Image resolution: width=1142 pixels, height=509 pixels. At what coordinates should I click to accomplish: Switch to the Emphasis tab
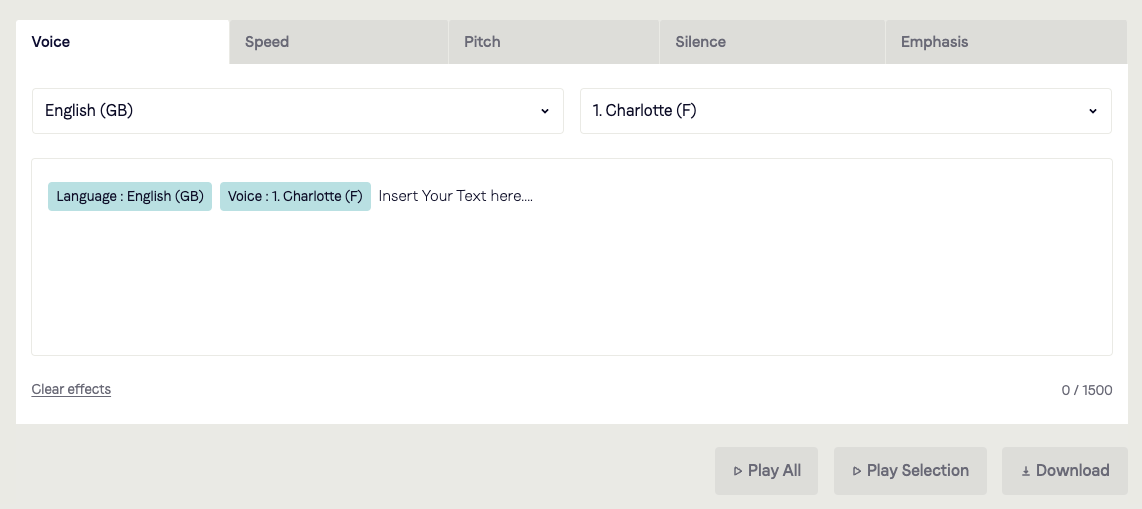point(1007,42)
